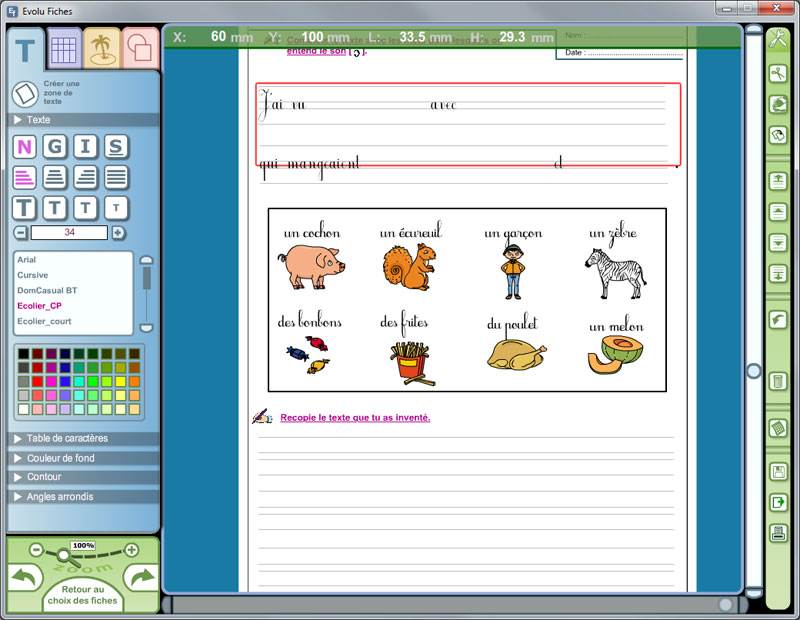Click Retour au choix des fiches
This screenshot has height=620, width=800.
[82, 595]
